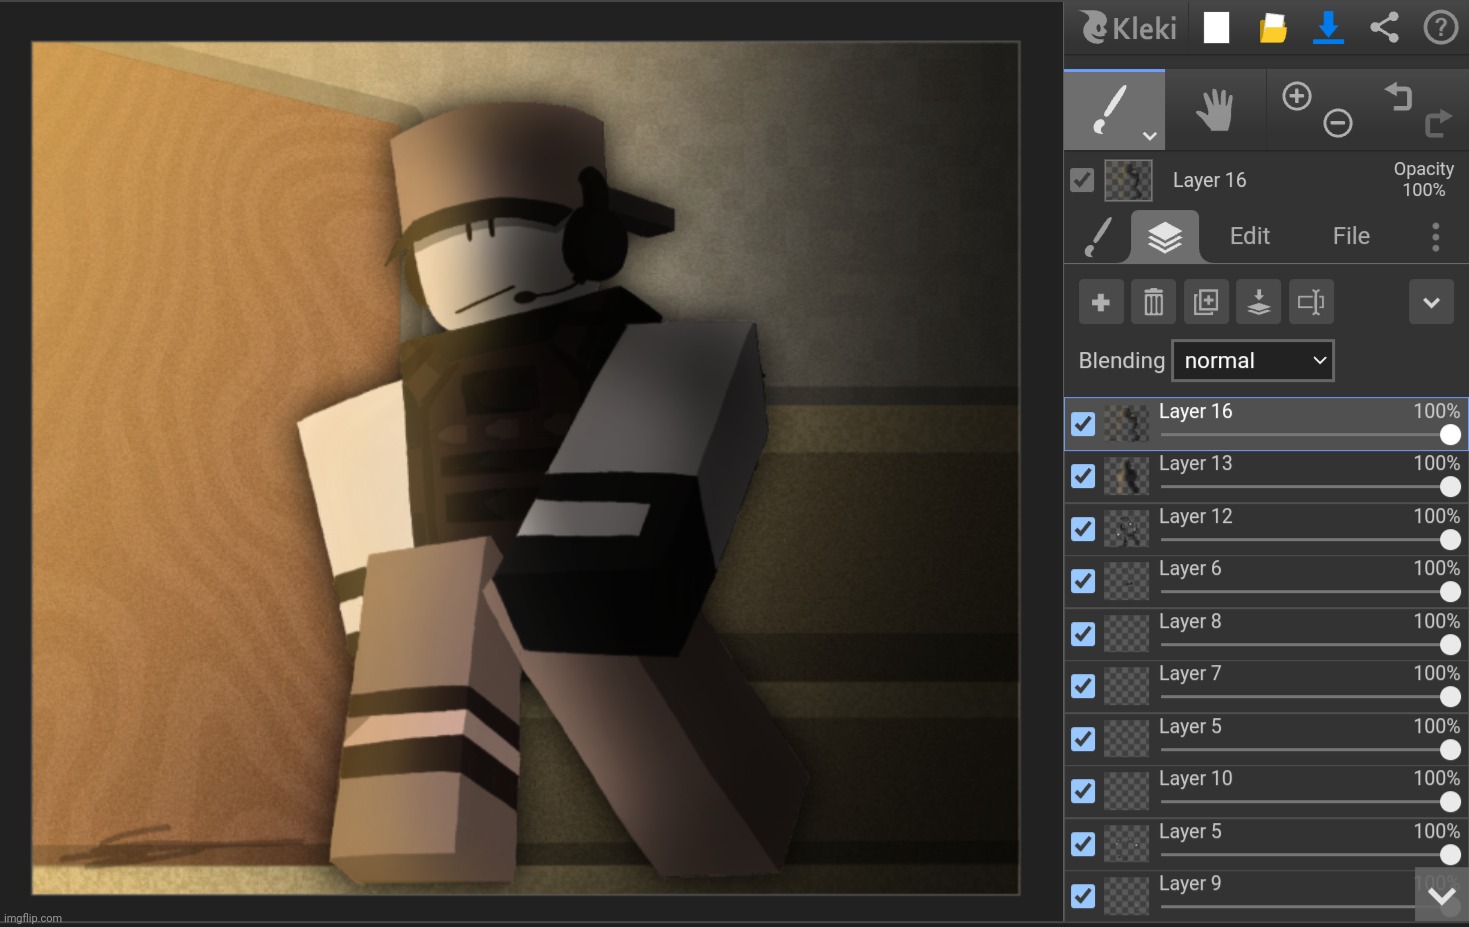Screen dimensions: 1469x927
Task: Click Layer 10 thumbnail preview
Action: (x=1127, y=791)
